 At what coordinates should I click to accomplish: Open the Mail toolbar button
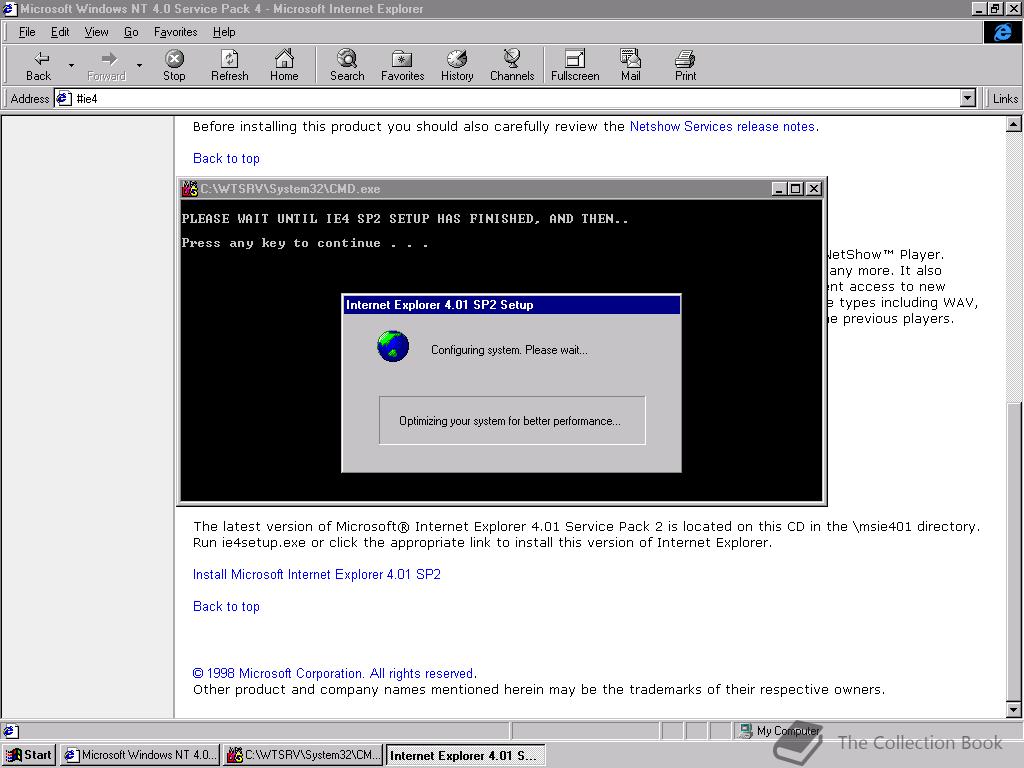click(x=630, y=65)
